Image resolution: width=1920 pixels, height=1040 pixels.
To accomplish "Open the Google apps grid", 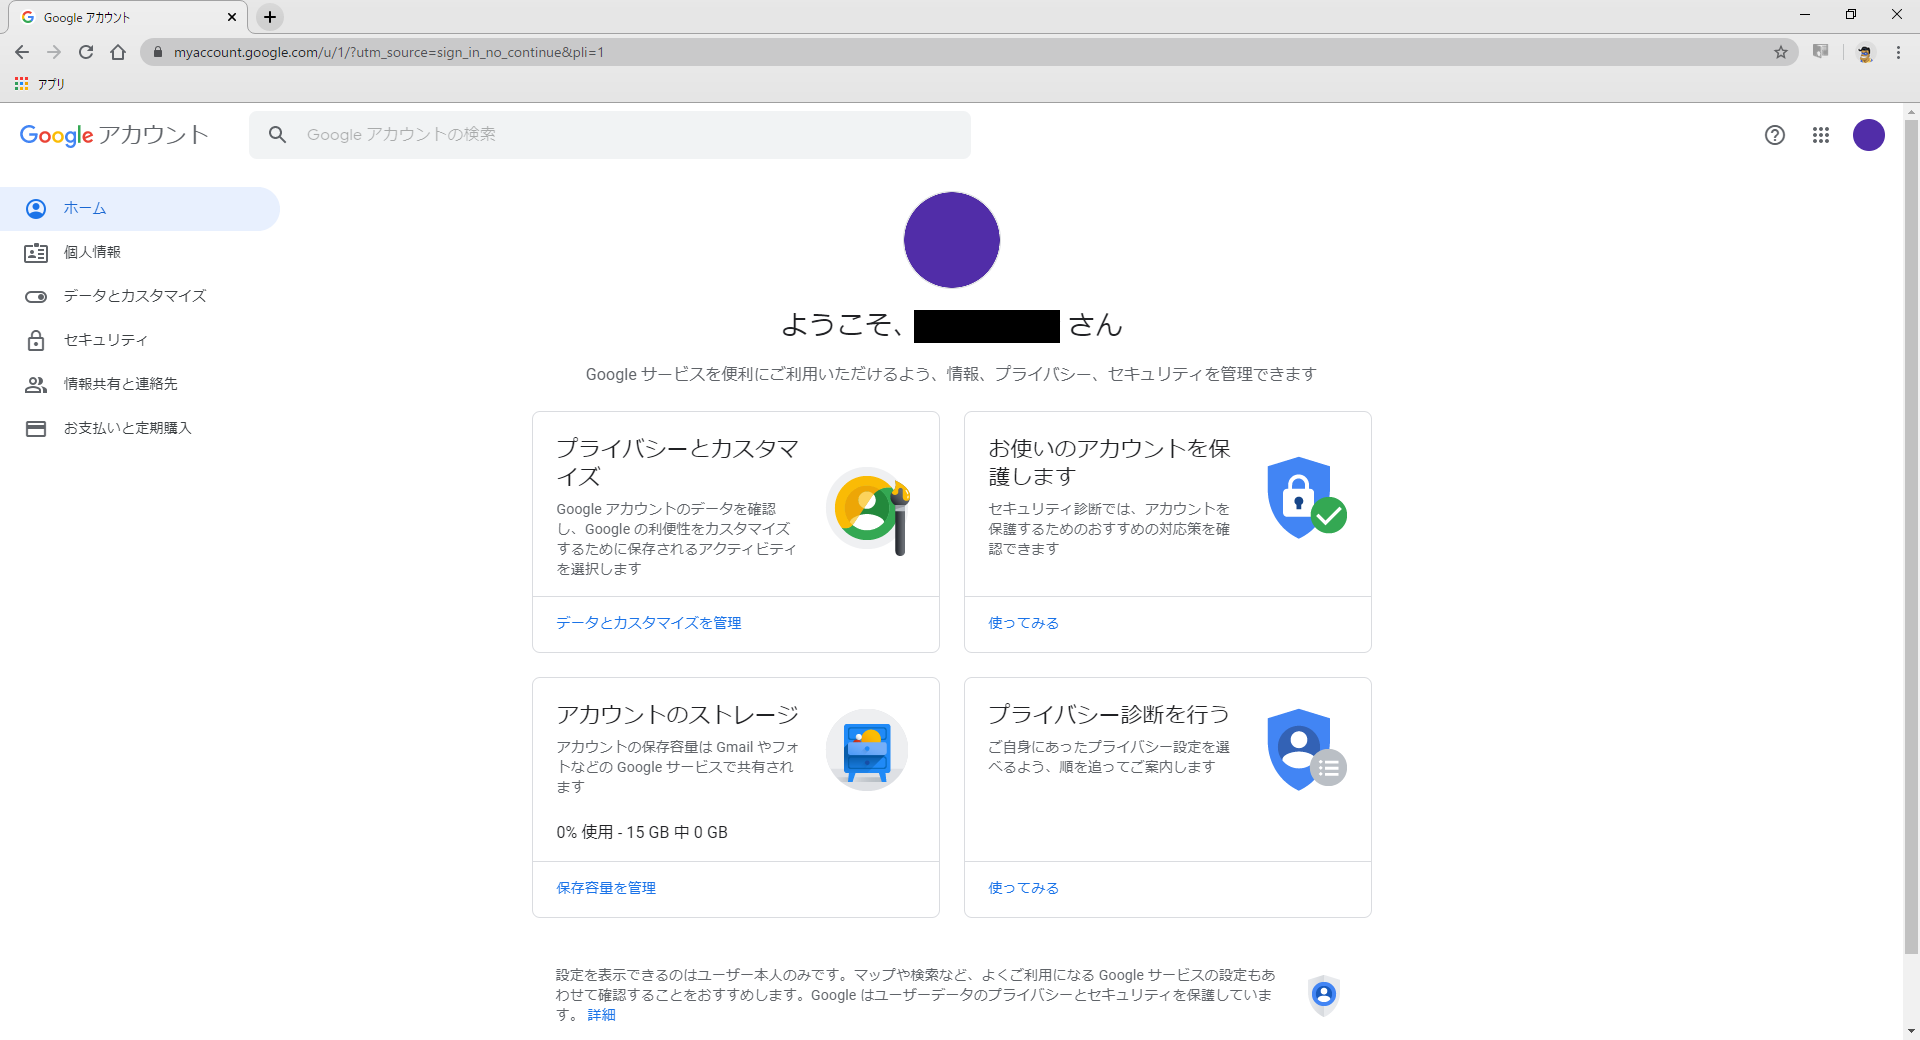I will pyautogui.click(x=1821, y=135).
